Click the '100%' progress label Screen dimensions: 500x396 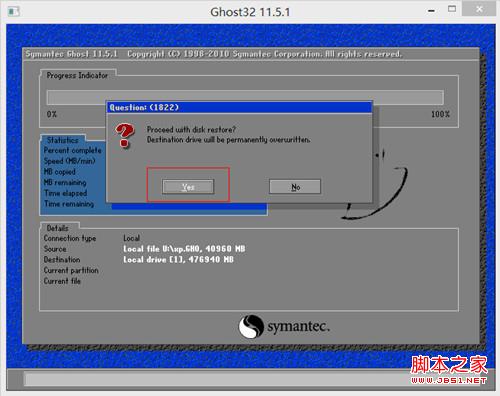[x=441, y=114]
